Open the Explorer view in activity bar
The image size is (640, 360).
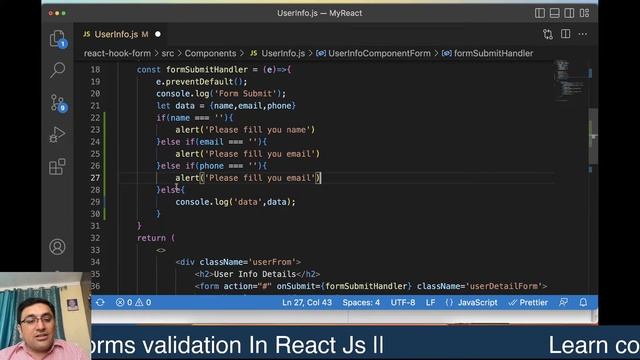click(57, 39)
